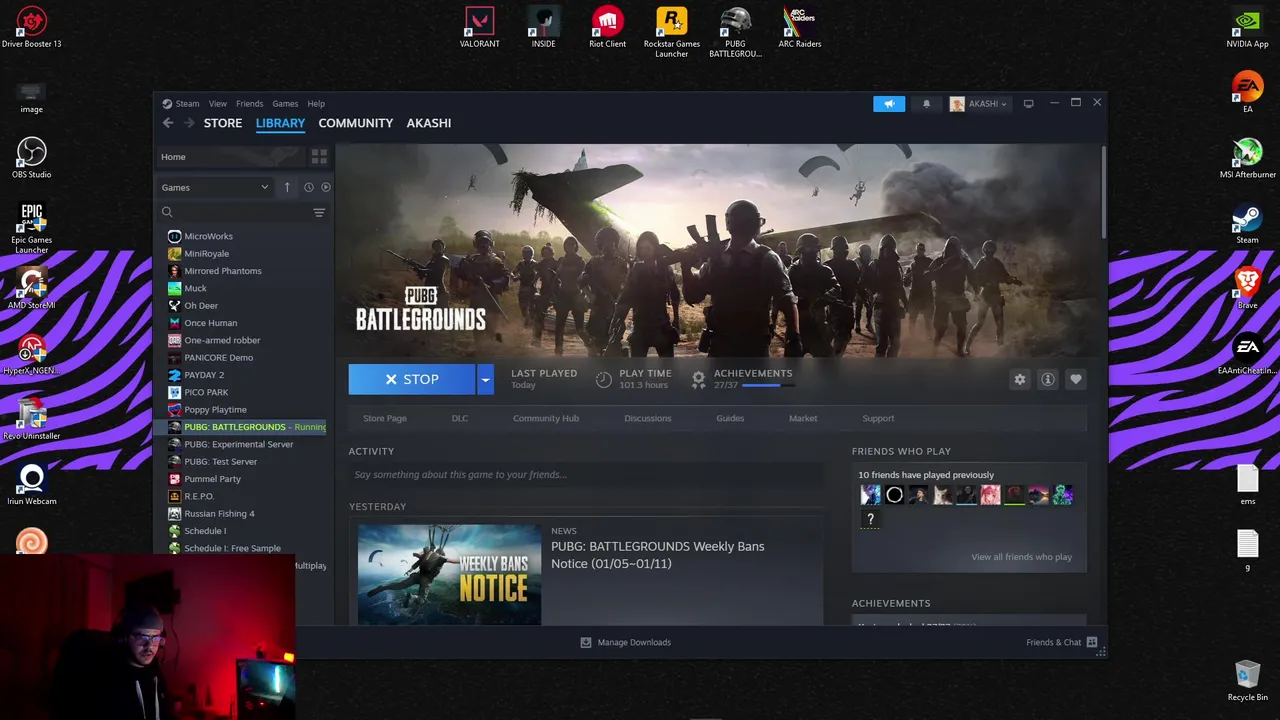
Task: Open PUBG Support link
Action: point(878,419)
